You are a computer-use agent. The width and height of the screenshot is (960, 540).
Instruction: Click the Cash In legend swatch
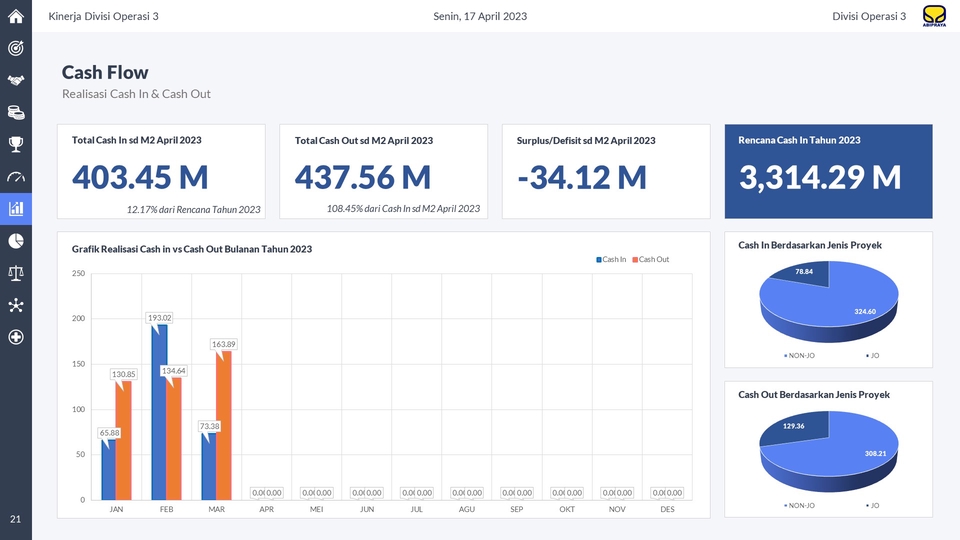598,260
